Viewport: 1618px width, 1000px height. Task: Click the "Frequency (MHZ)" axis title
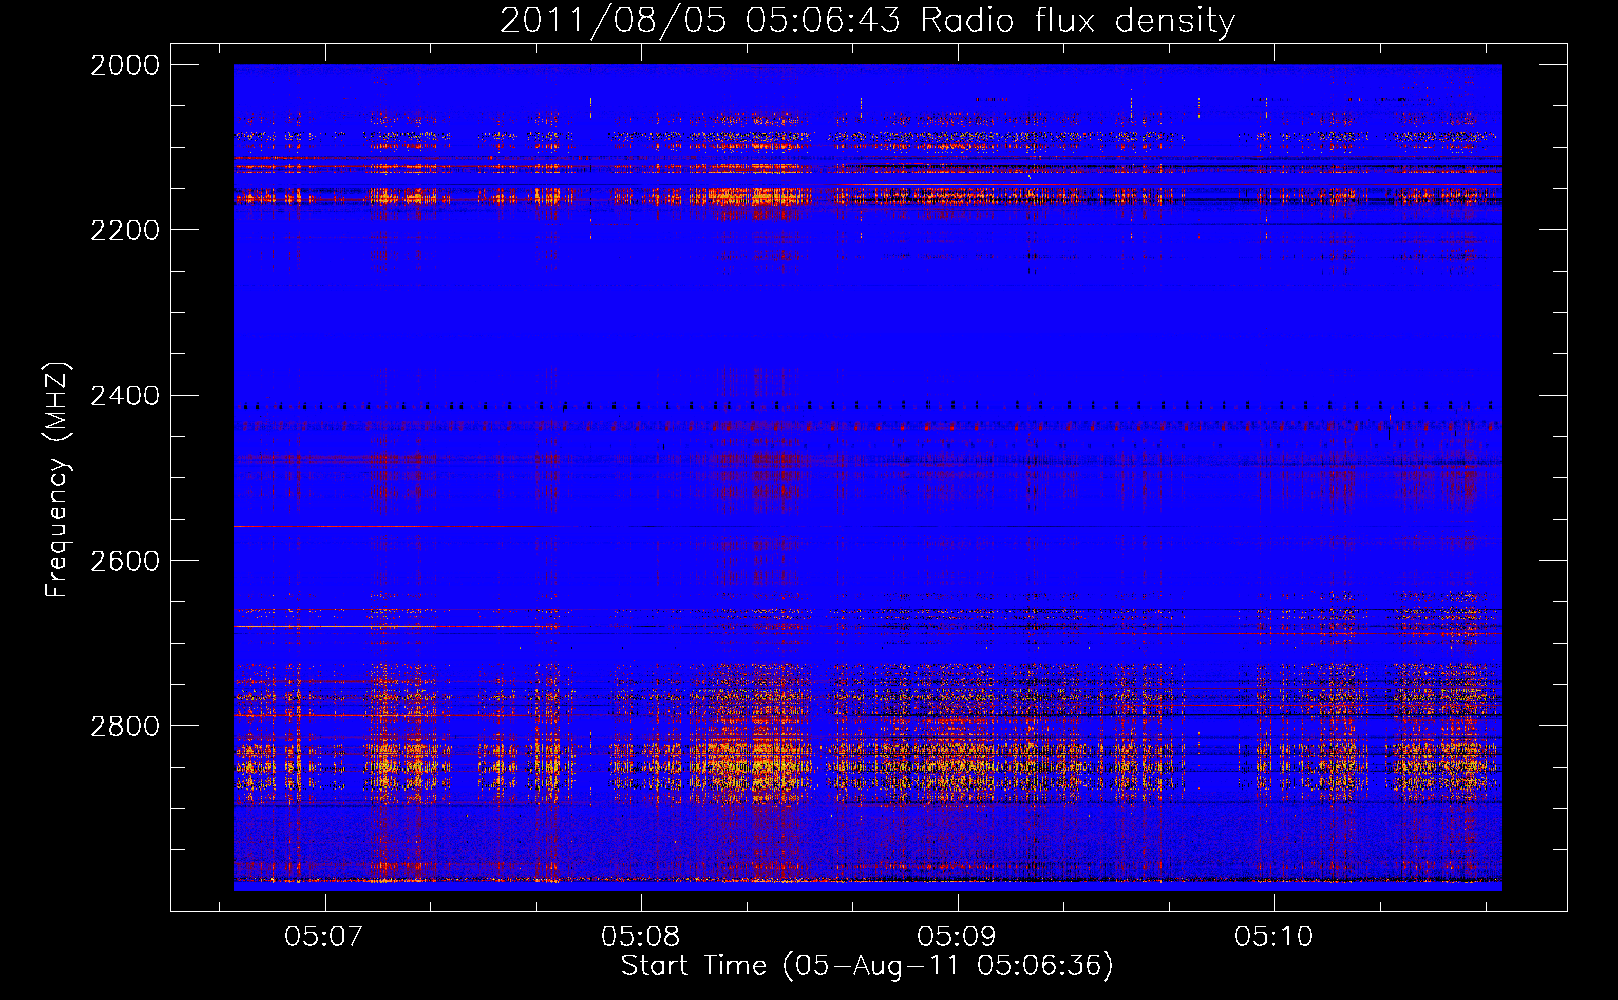click(58, 480)
